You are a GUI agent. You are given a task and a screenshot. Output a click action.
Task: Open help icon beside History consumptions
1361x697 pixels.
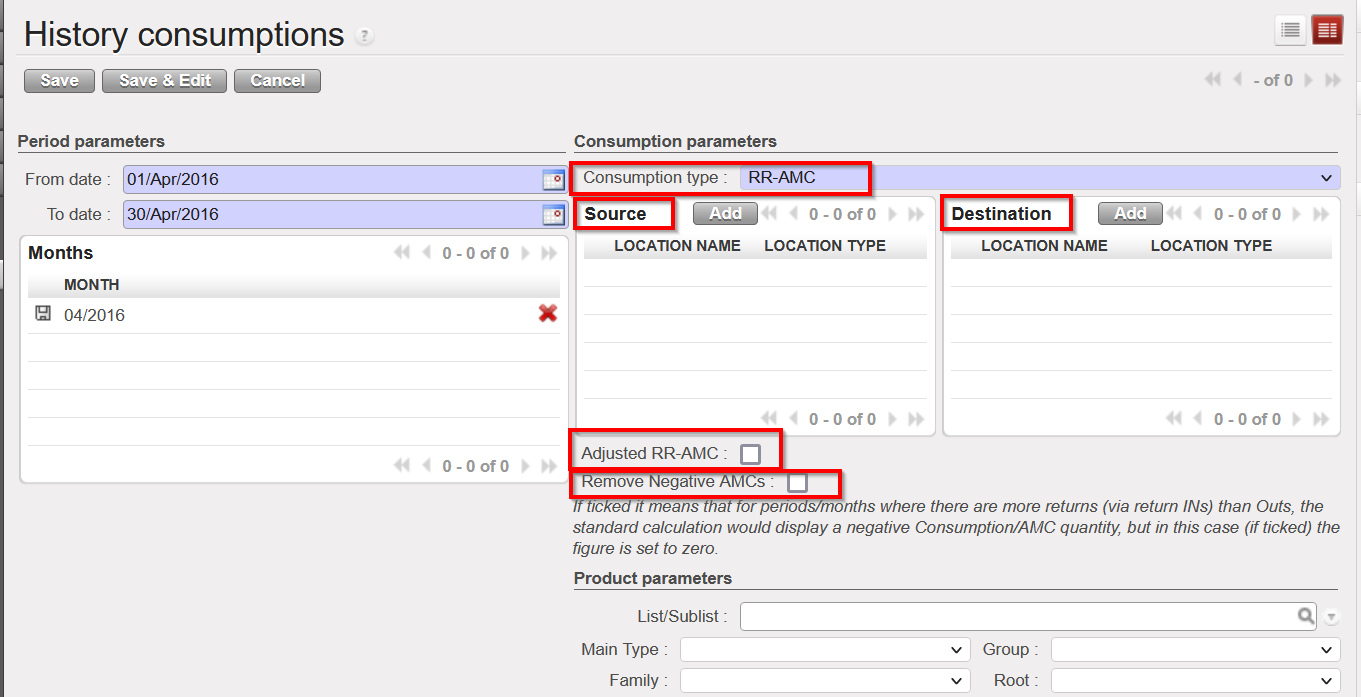tap(365, 37)
